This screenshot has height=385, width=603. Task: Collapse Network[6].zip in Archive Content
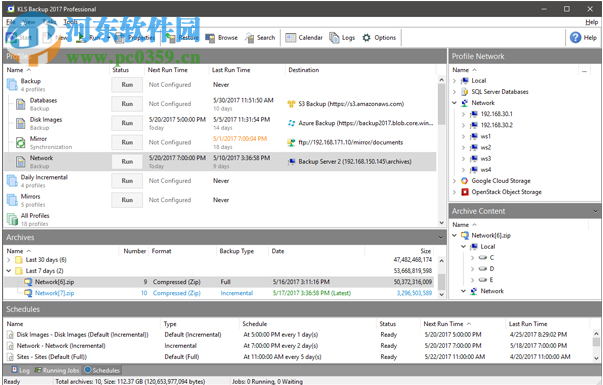coord(455,235)
